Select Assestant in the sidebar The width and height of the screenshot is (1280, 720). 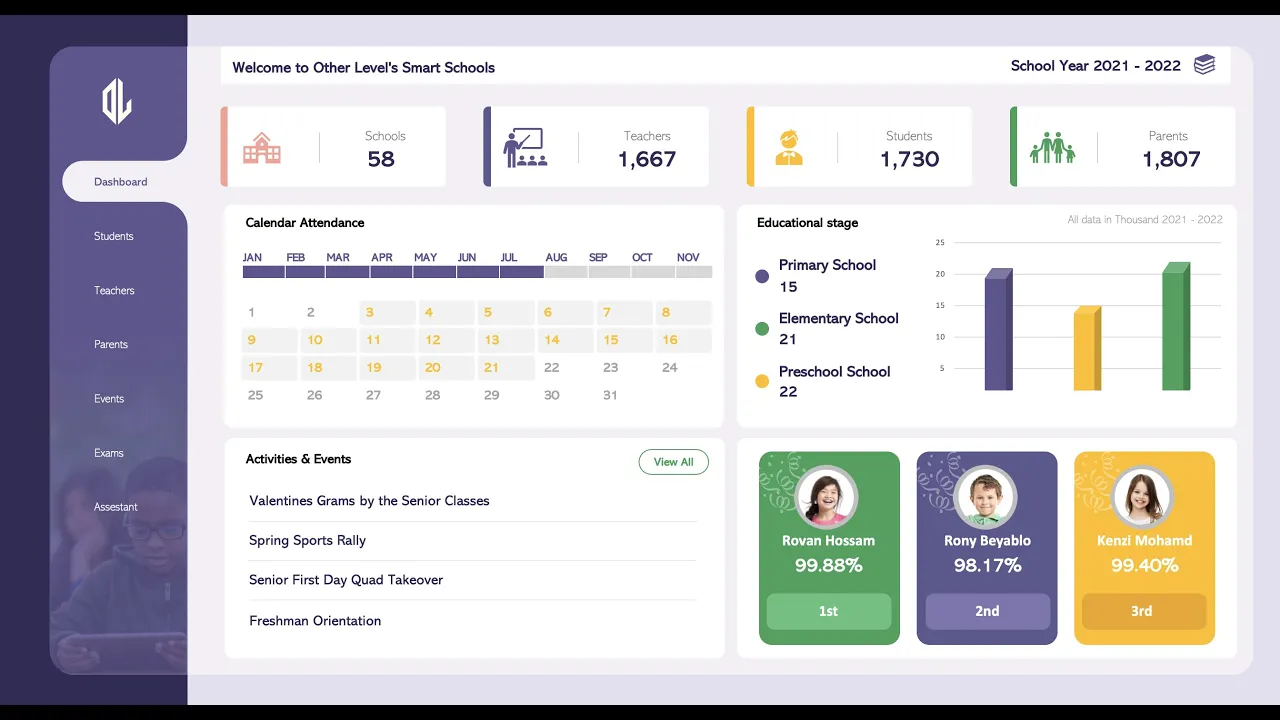tap(116, 506)
